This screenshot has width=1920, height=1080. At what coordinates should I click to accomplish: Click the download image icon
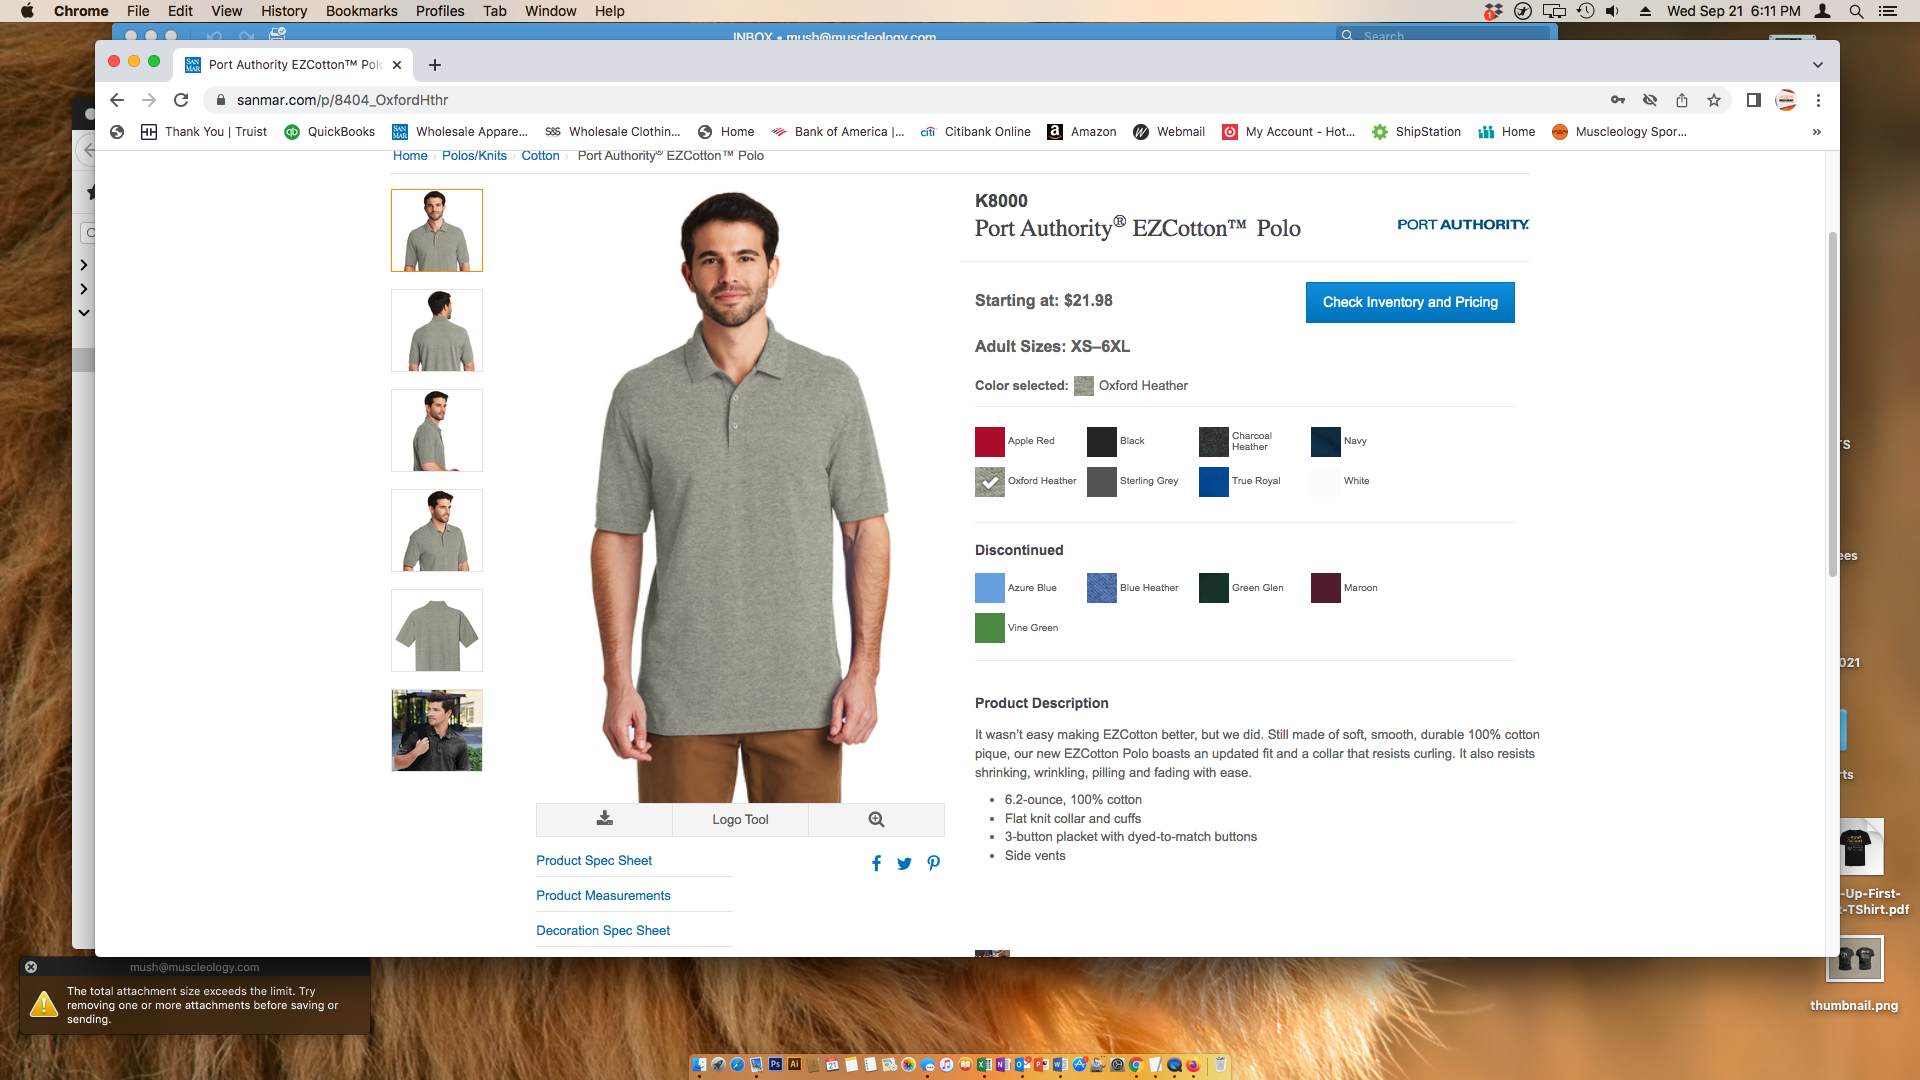pos(604,819)
